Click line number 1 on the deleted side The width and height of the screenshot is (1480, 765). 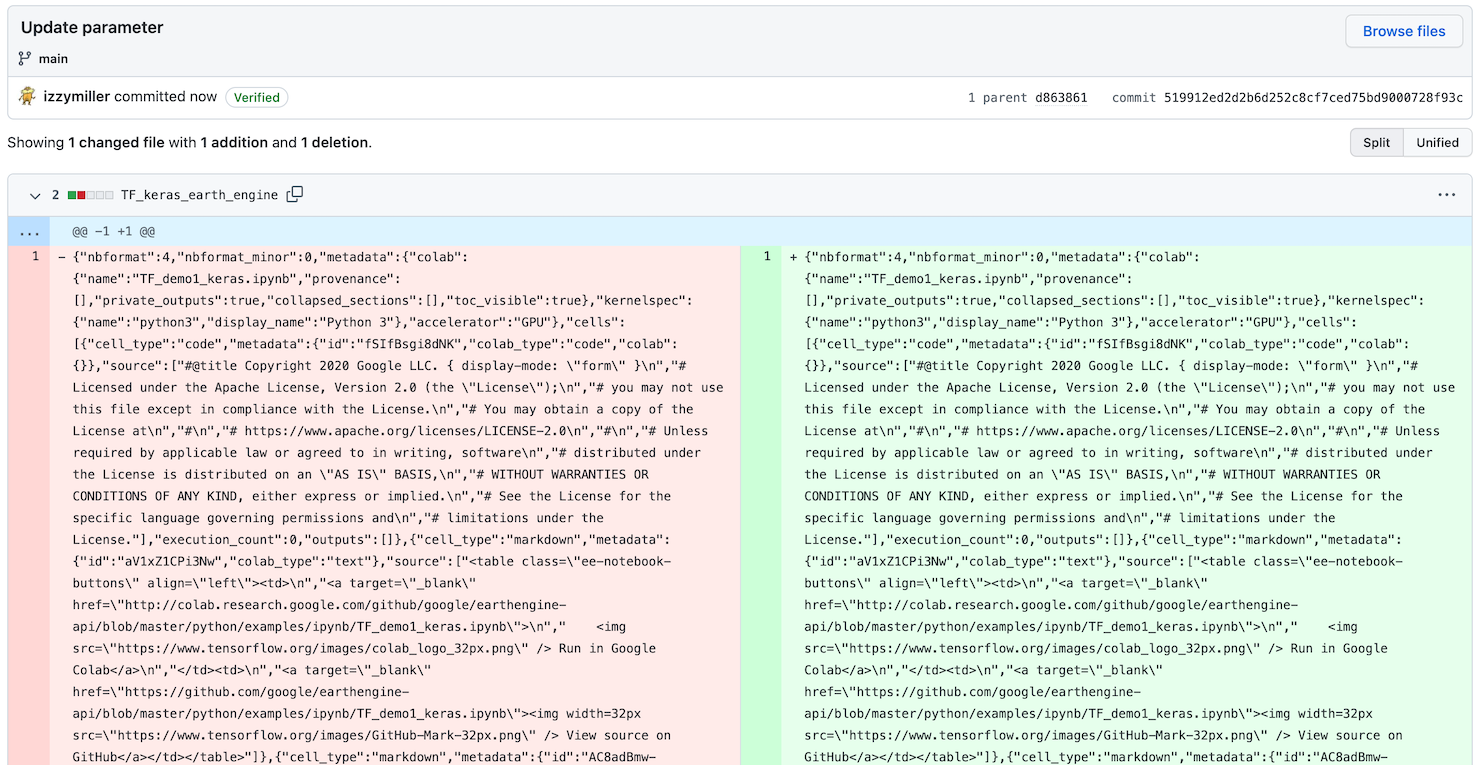click(35, 256)
